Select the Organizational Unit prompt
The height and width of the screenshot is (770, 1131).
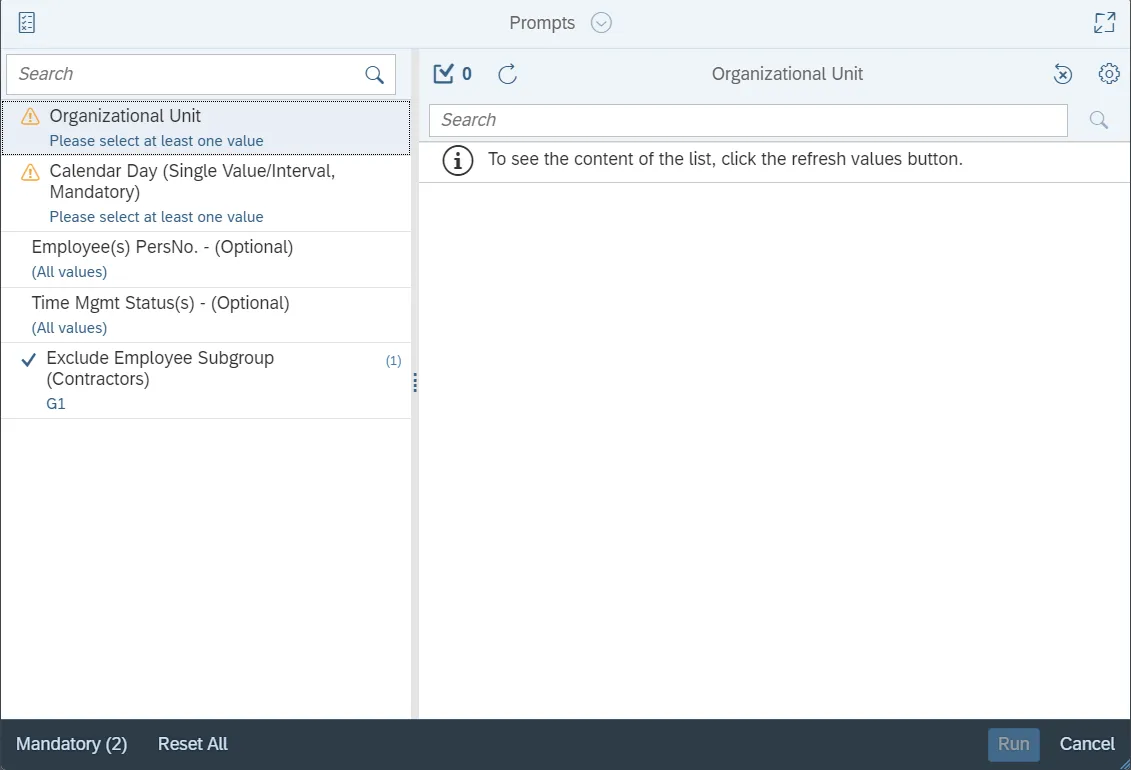click(206, 127)
